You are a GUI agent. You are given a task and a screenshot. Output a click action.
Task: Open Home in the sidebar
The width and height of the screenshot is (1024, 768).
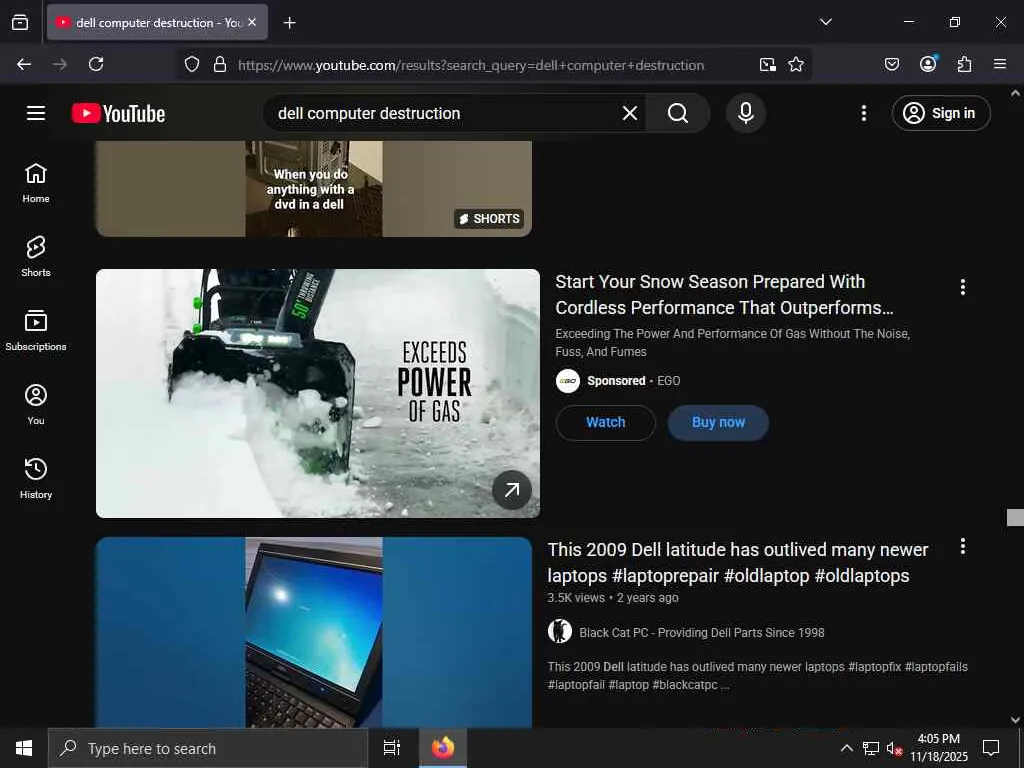(x=36, y=183)
